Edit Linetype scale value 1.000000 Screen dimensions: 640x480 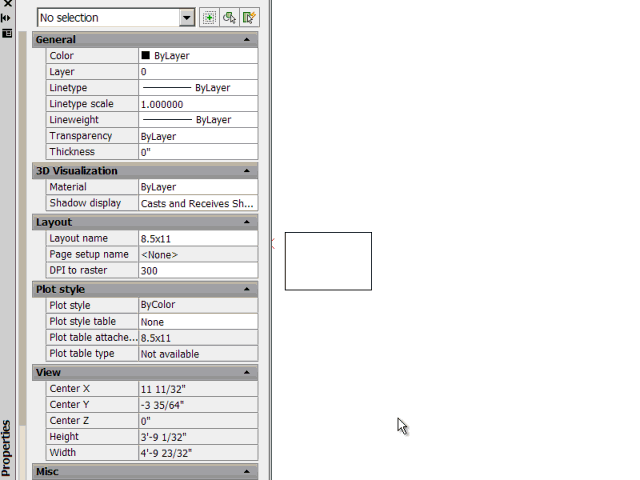point(198,104)
